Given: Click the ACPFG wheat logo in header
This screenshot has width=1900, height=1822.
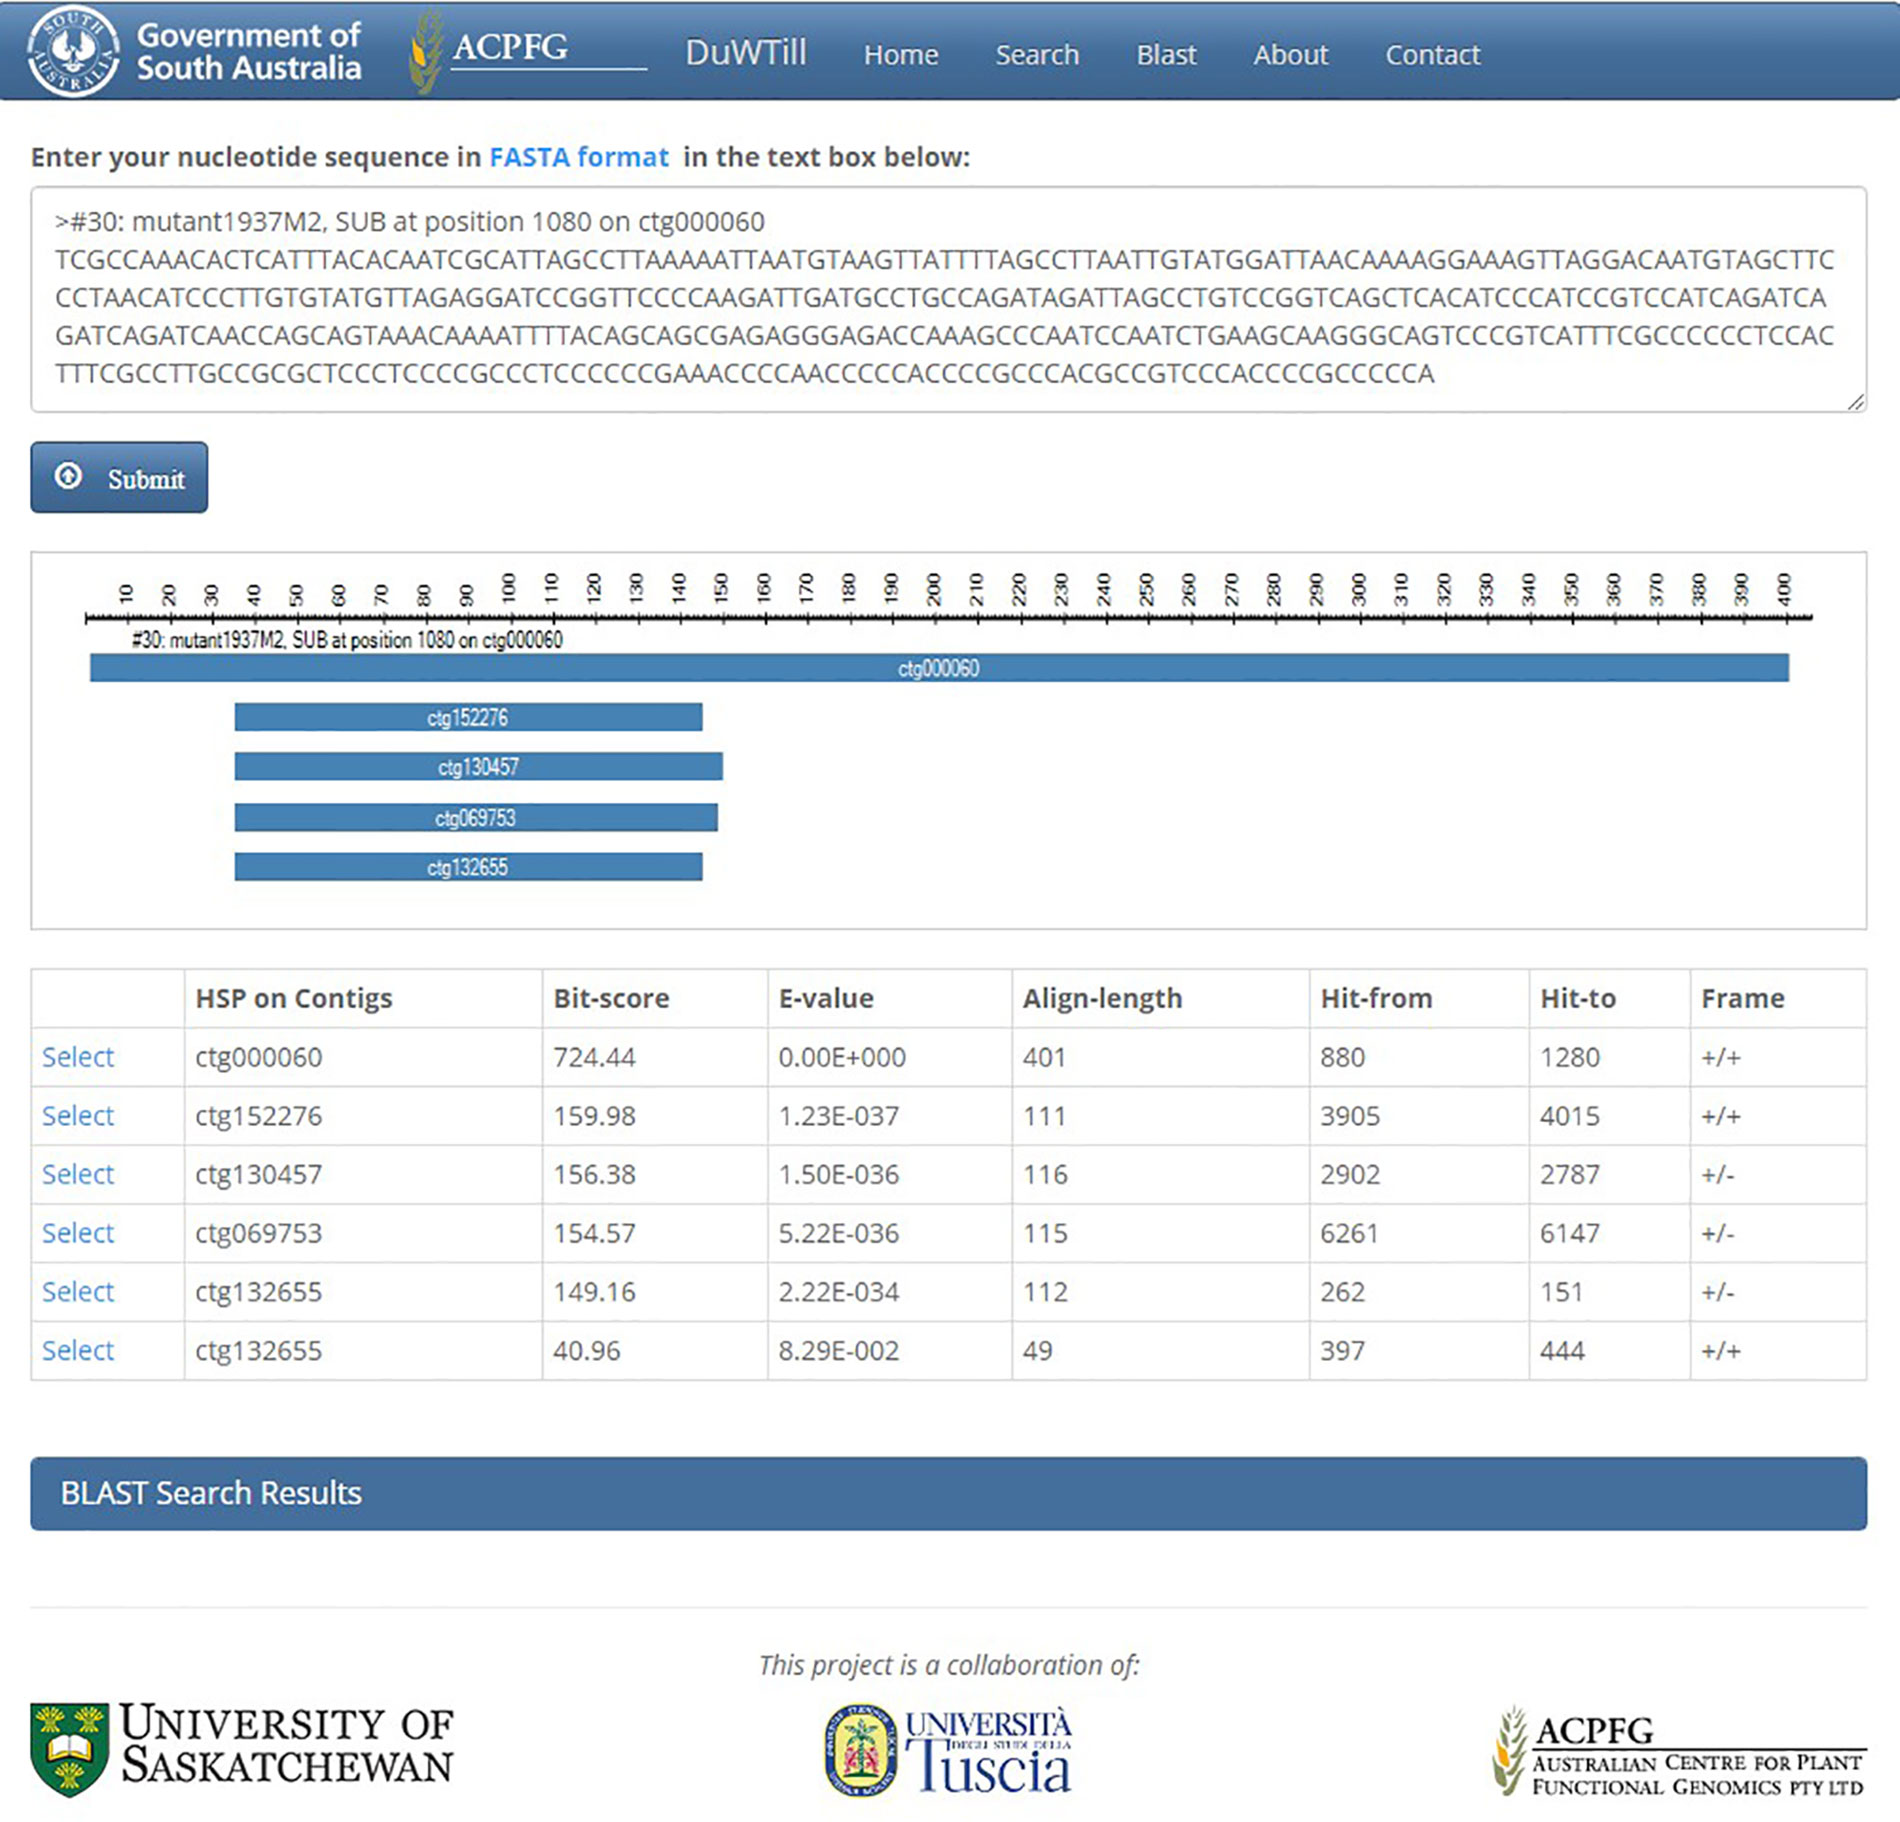Looking at the screenshot, I should tap(427, 52).
